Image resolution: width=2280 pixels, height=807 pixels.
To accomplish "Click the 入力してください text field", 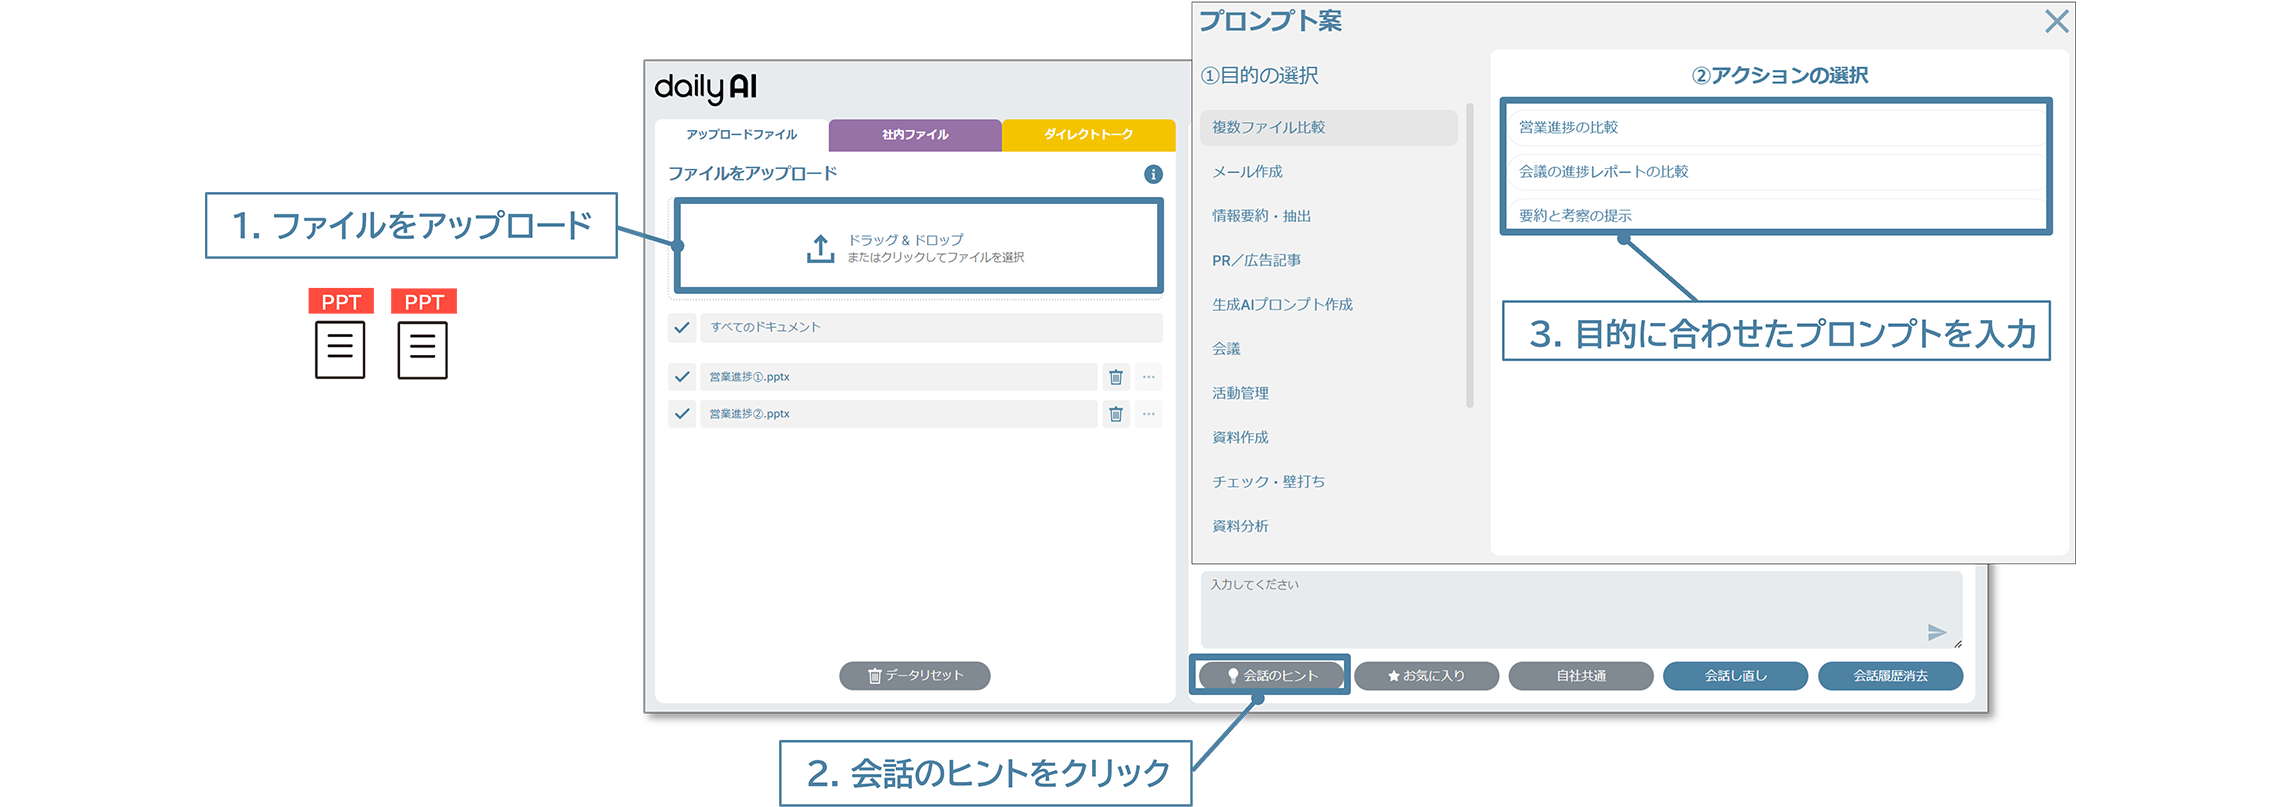I will [x=1581, y=610].
